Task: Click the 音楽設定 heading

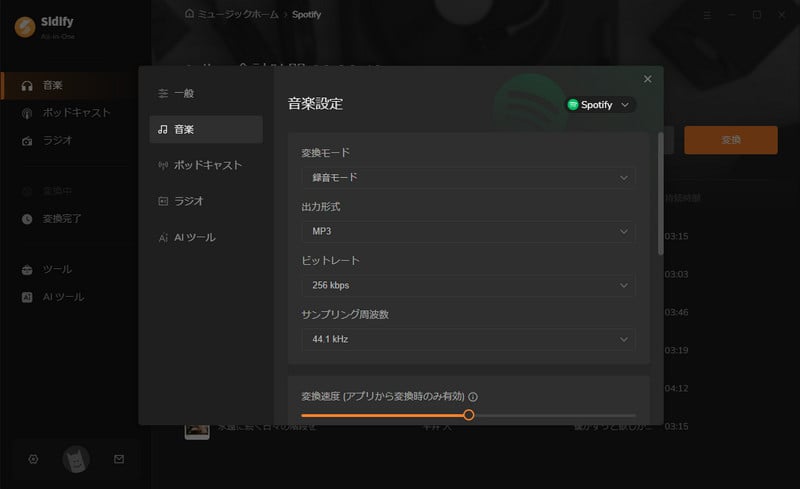Action: (x=315, y=104)
